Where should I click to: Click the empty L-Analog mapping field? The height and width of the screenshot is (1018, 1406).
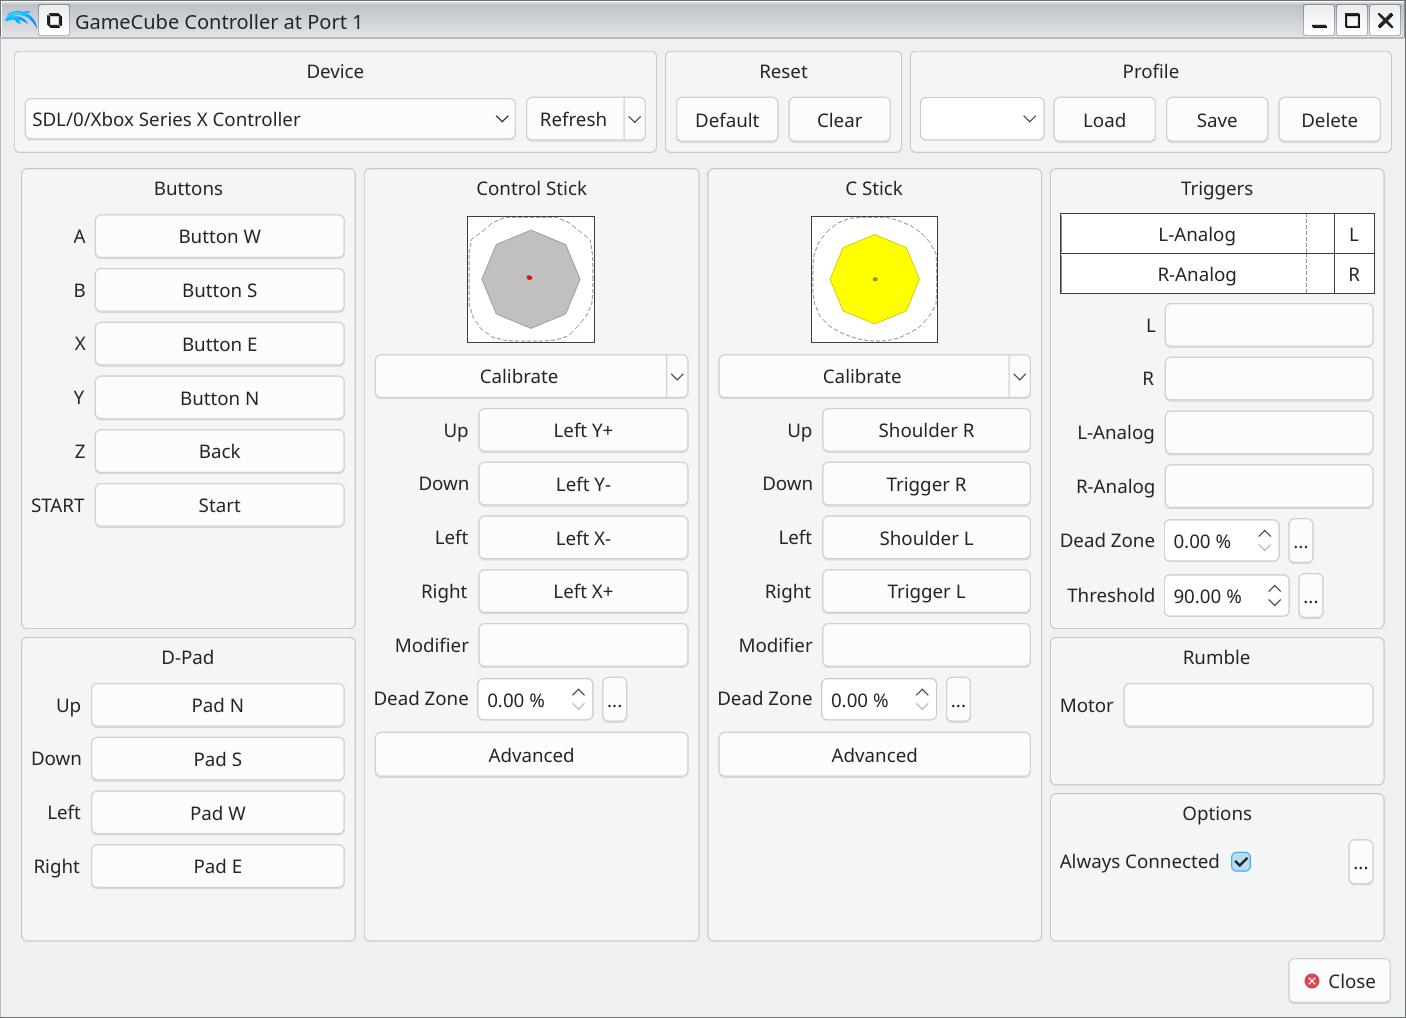1269,433
